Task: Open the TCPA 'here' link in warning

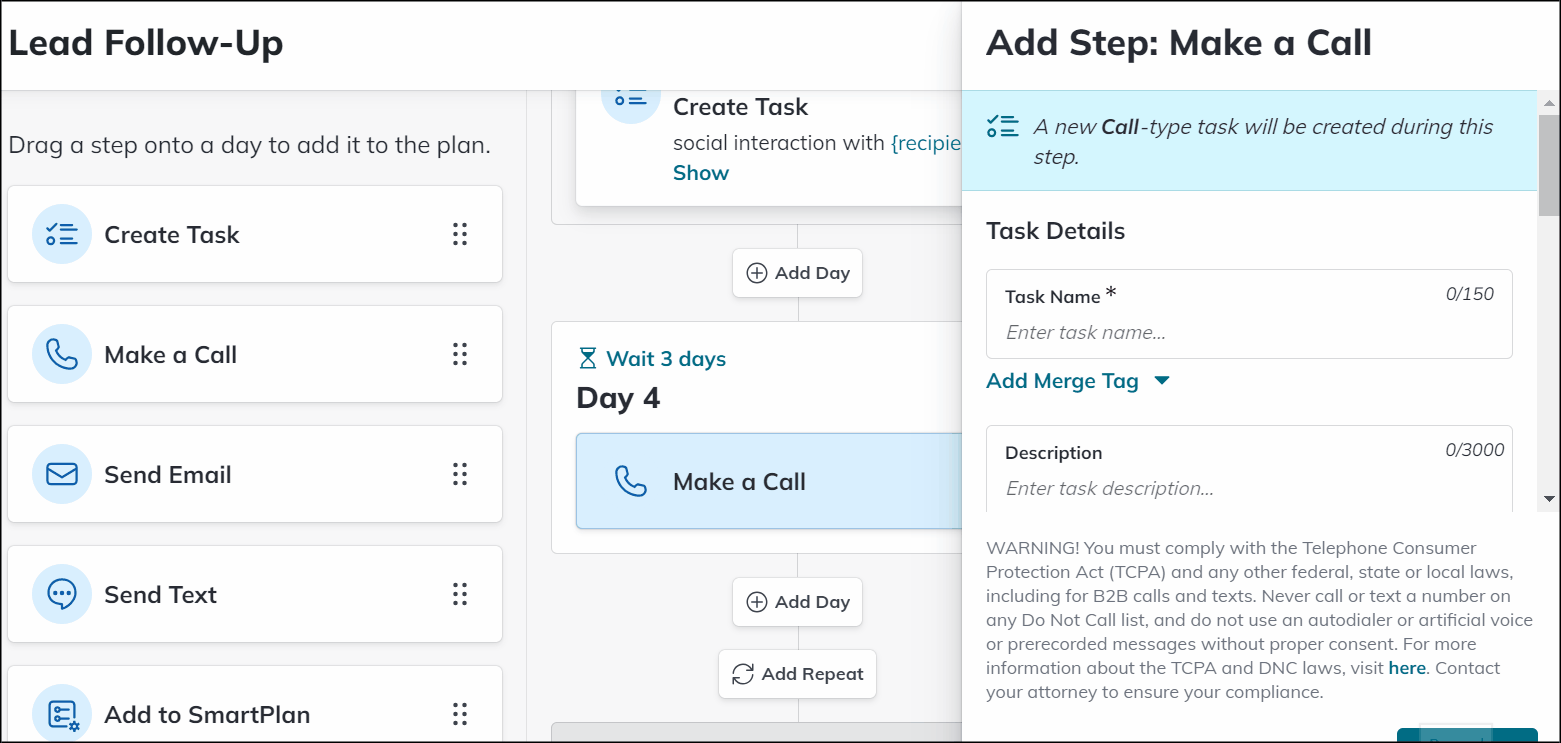Action: coord(1407,668)
